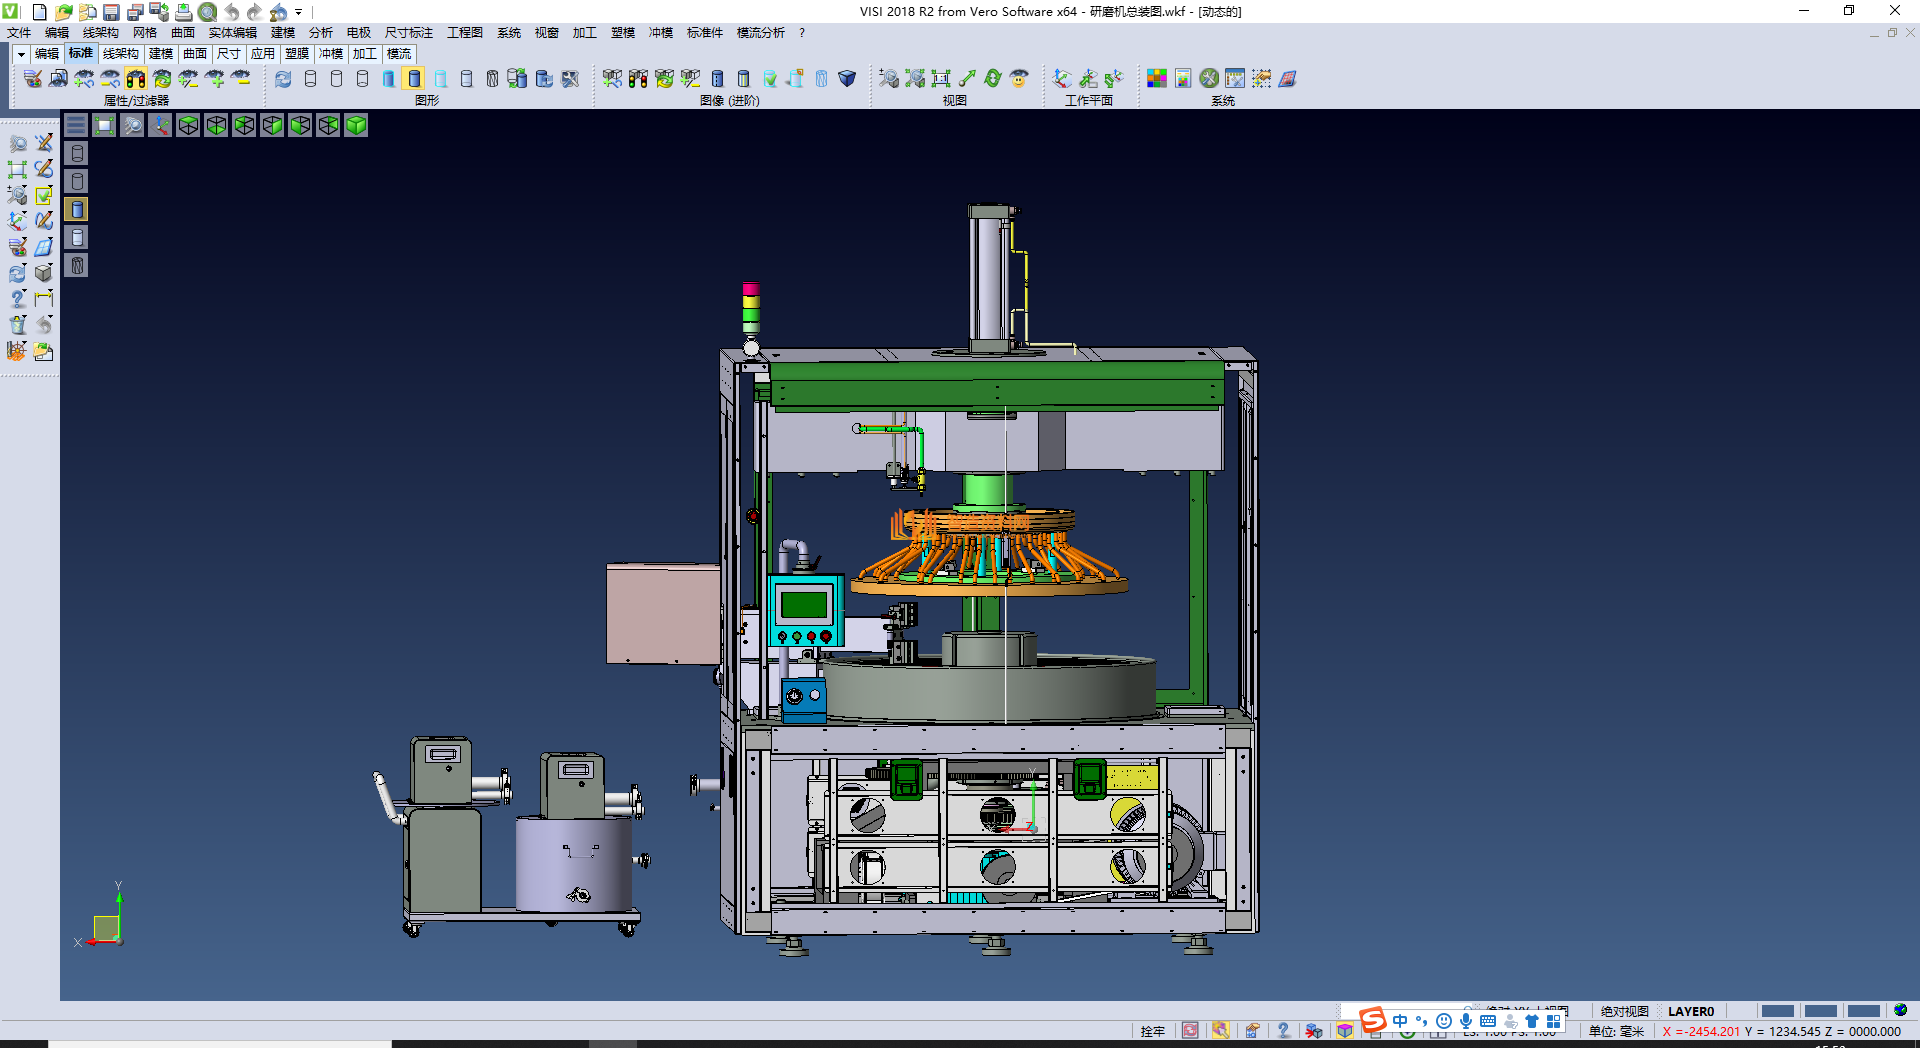Toggle the yellow cube icon in status bar
This screenshot has width=1920, height=1048.
pos(1345,1031)
